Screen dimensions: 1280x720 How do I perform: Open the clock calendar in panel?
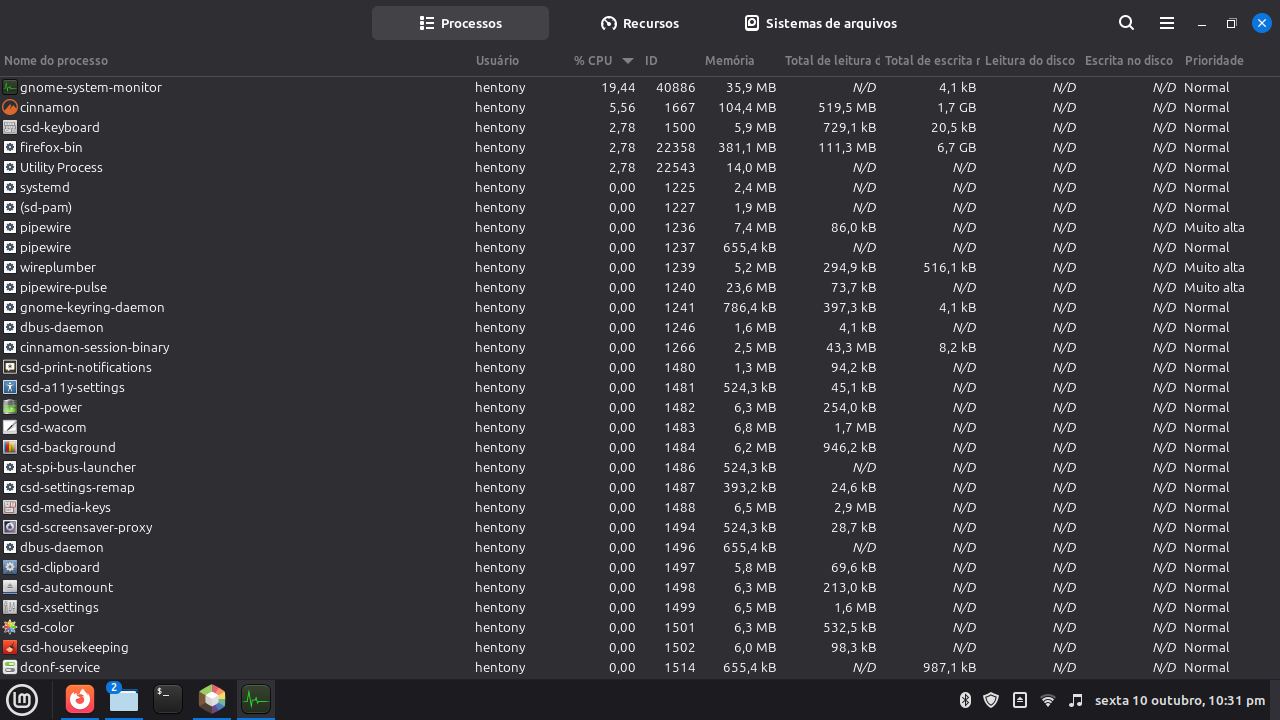[x=1179, y=700]
